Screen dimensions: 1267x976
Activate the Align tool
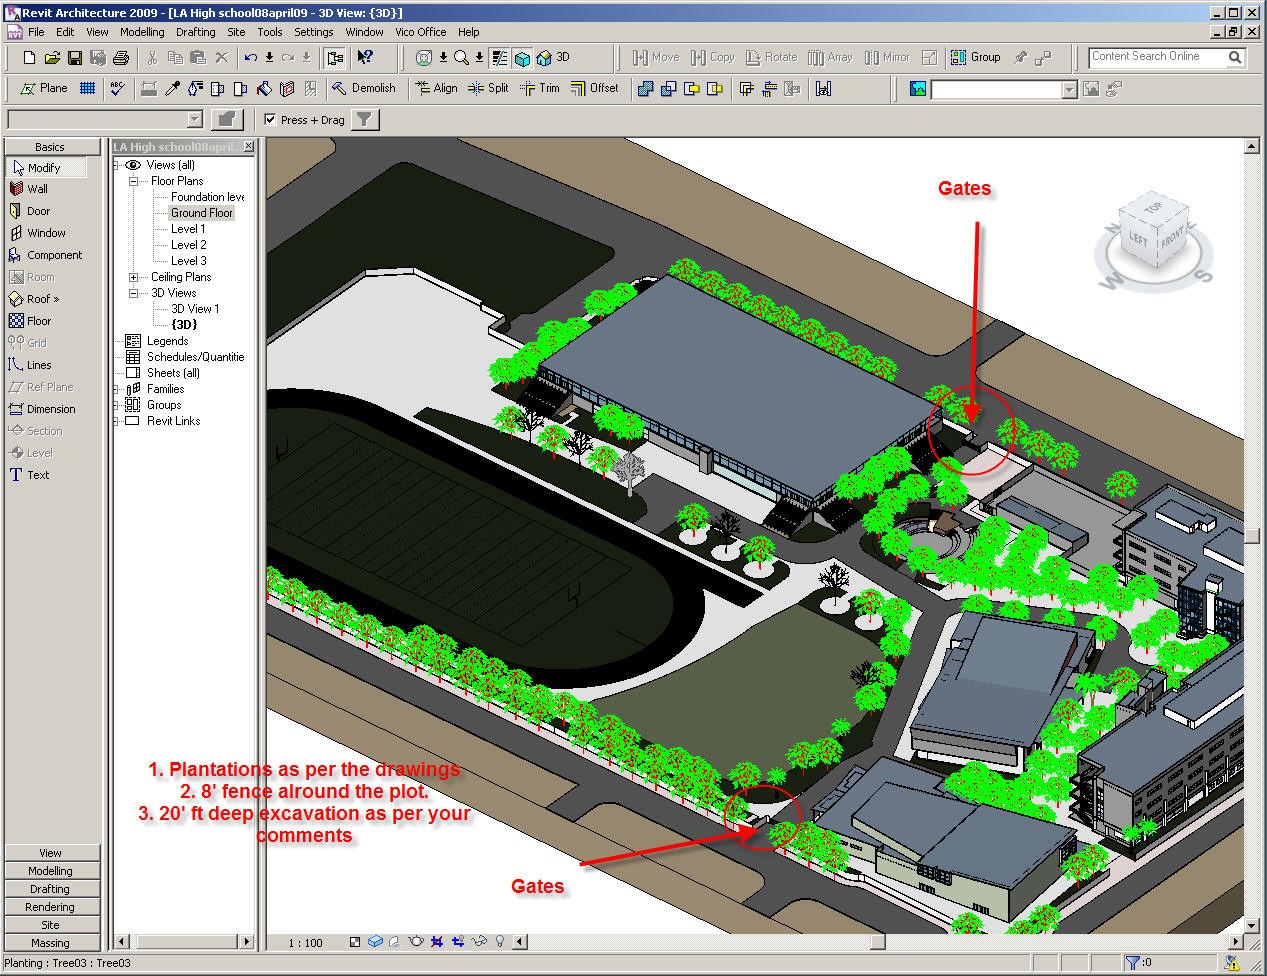(436, 88)
